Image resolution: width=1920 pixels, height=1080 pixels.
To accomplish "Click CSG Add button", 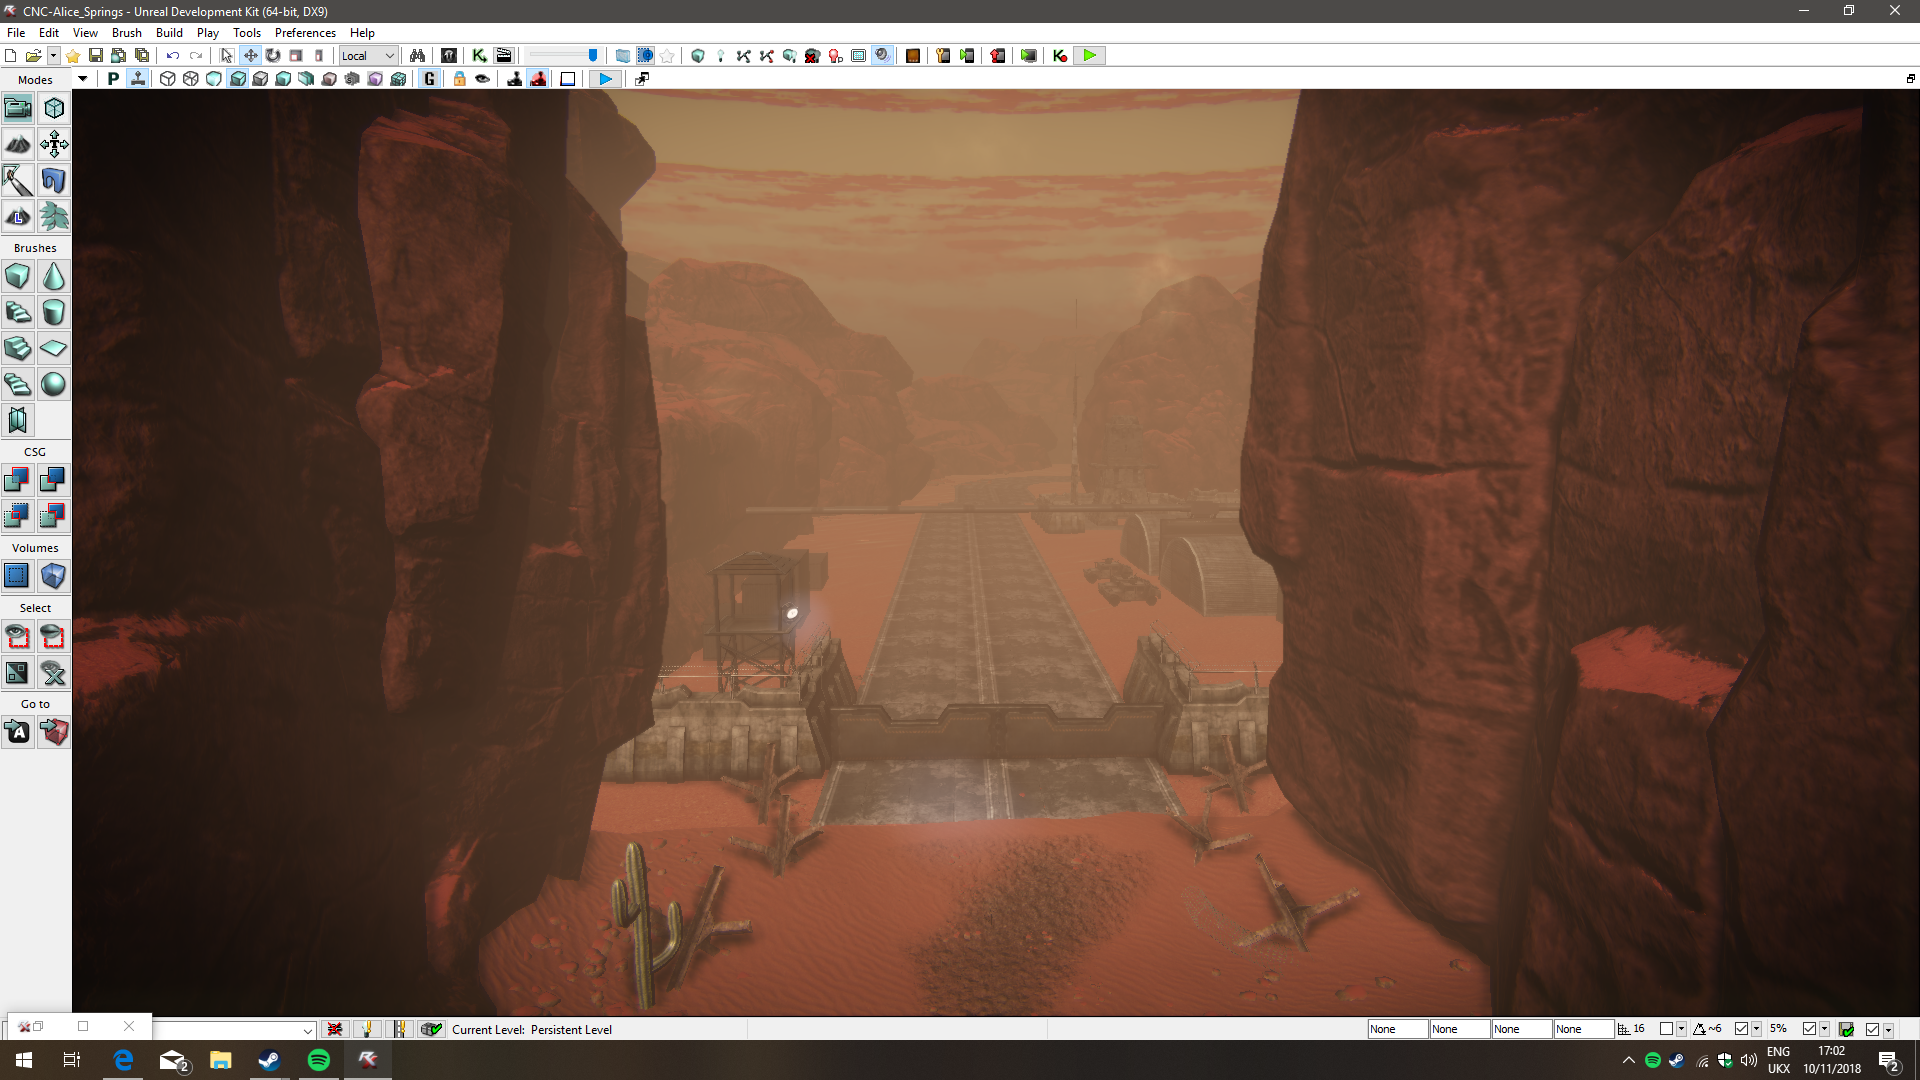I will 18,480.
